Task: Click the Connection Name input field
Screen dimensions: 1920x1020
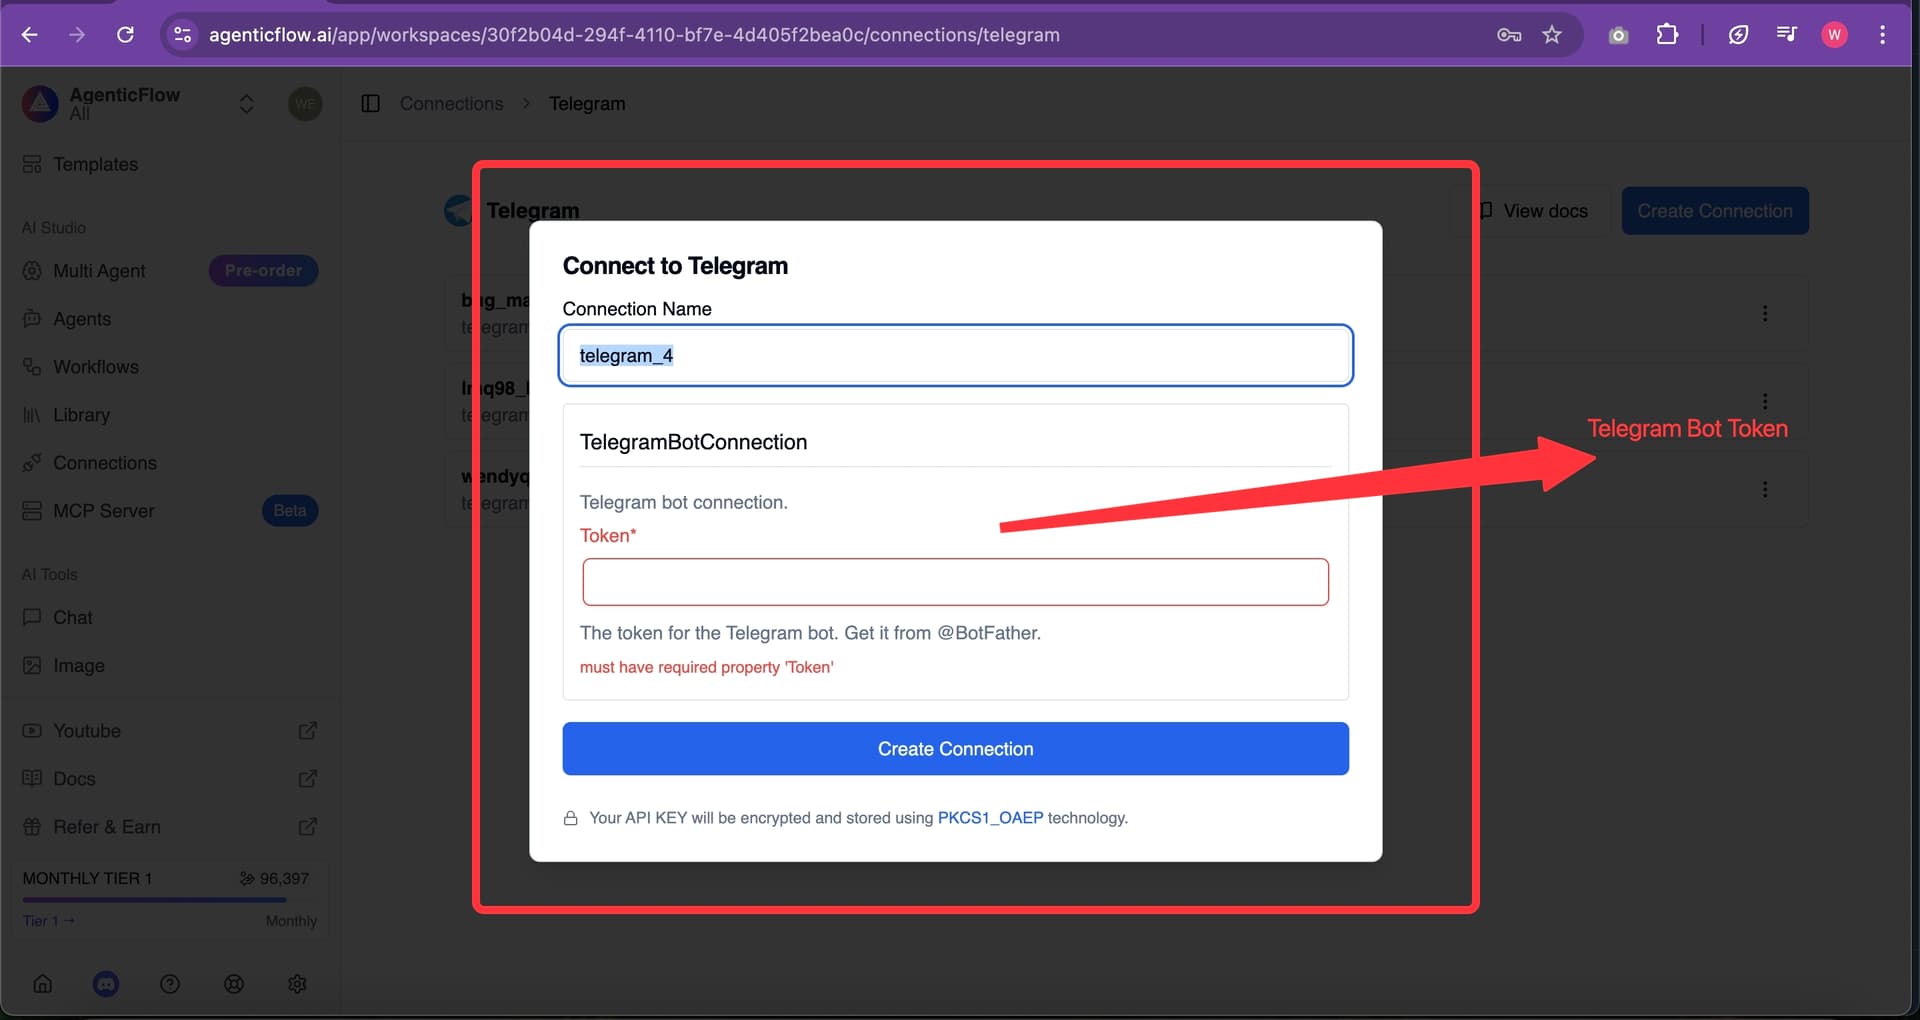Action: coord(955,355)
